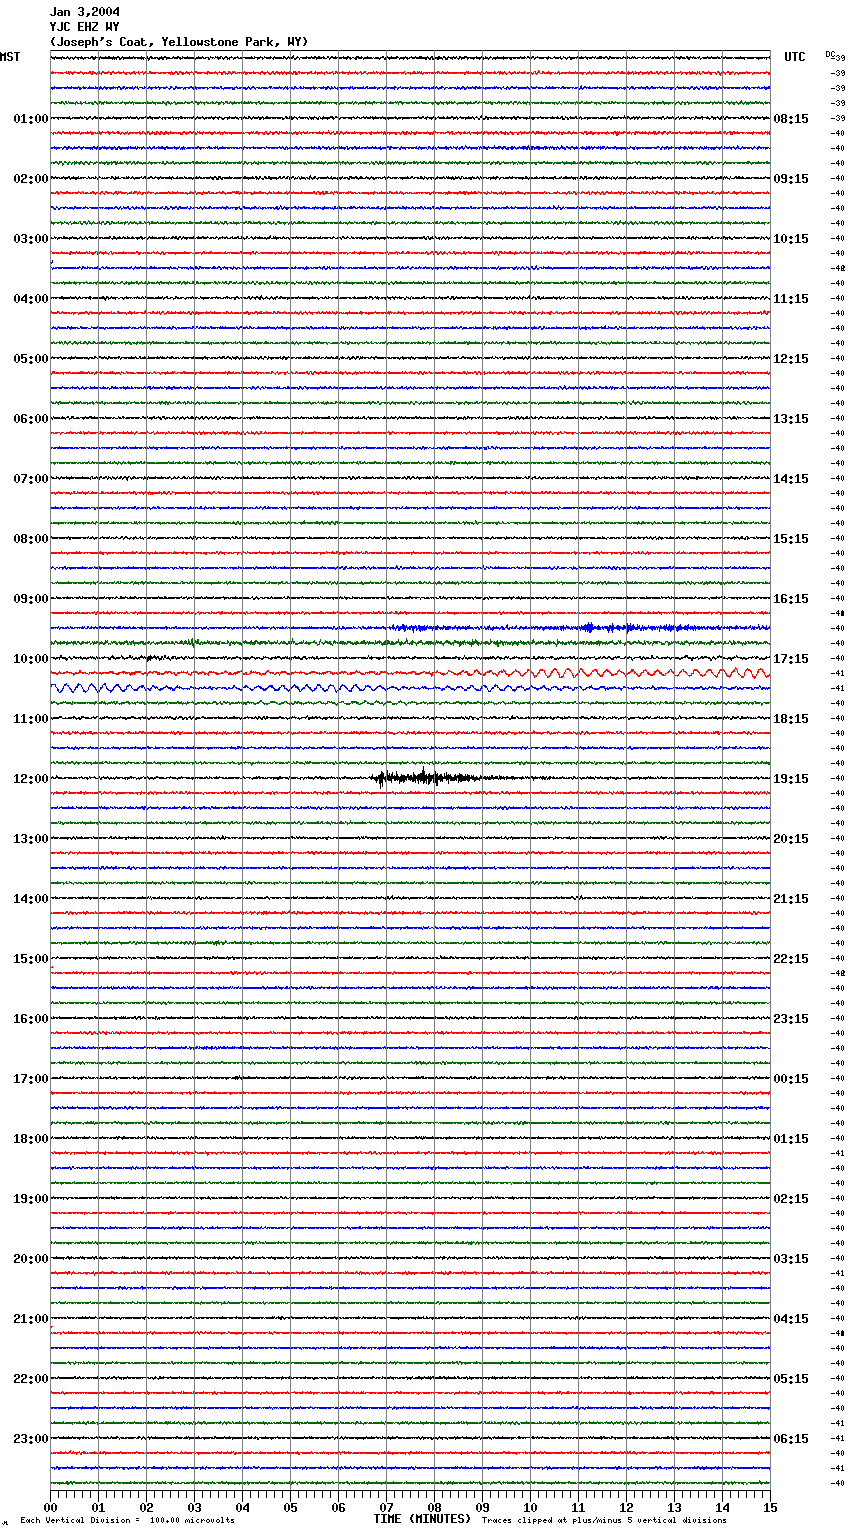Screen dimensions: 850x1534
Task: Click the "Each Vertical Division = 100.00 microvolts" note
Action: tap(127, 1521)
